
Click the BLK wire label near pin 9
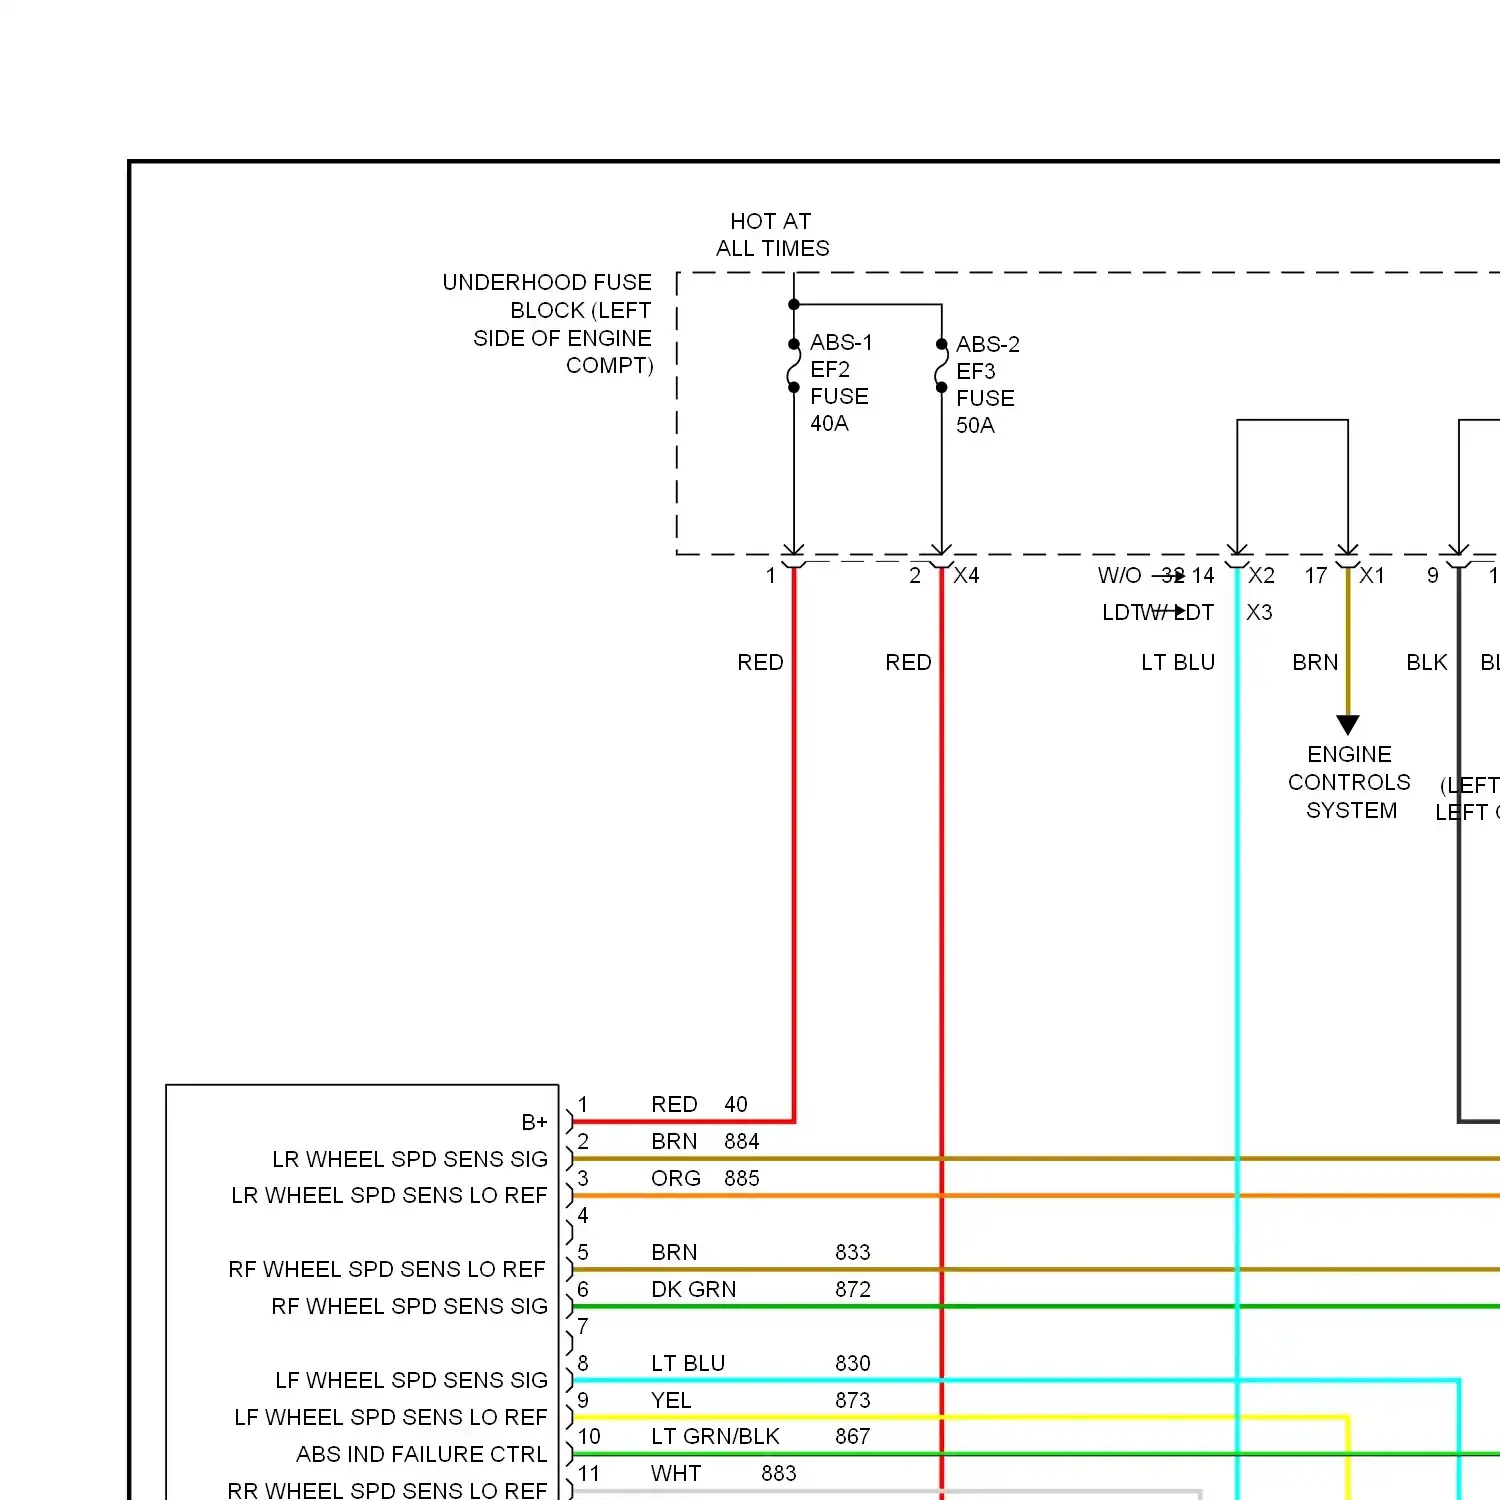(x=1427, y=663)
